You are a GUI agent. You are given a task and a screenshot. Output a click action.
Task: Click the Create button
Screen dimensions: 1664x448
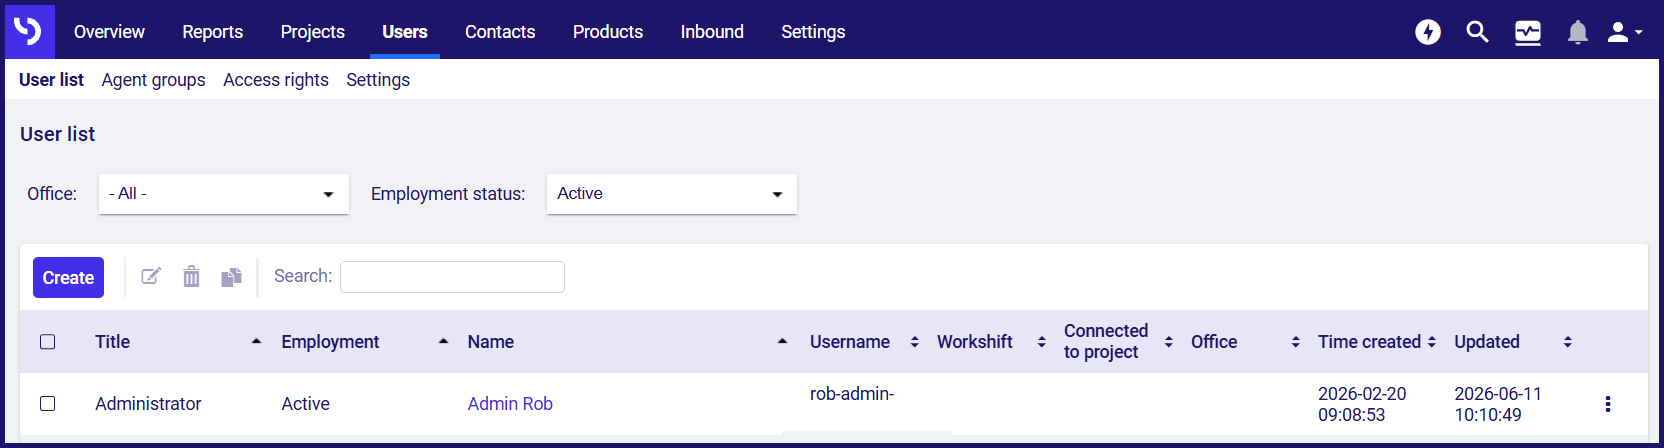(68, 278)
